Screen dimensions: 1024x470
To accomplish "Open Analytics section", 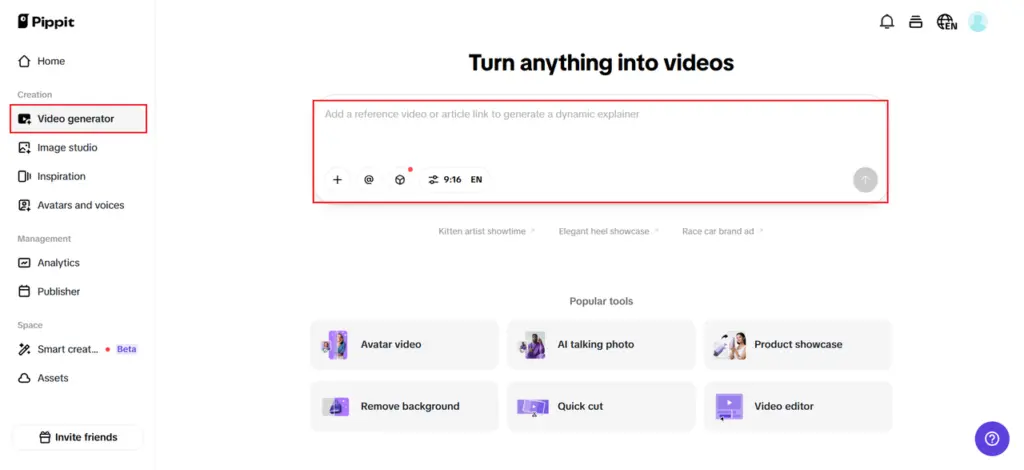I will [x=78, y=262].
